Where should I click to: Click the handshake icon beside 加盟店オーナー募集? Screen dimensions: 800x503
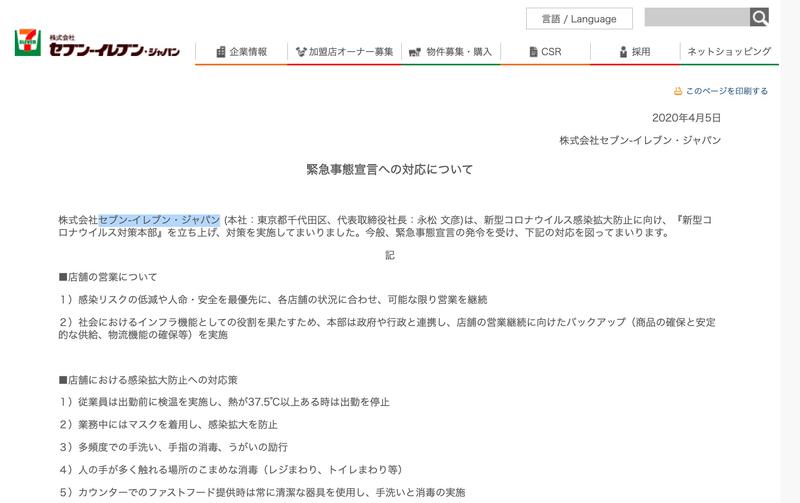301,52
